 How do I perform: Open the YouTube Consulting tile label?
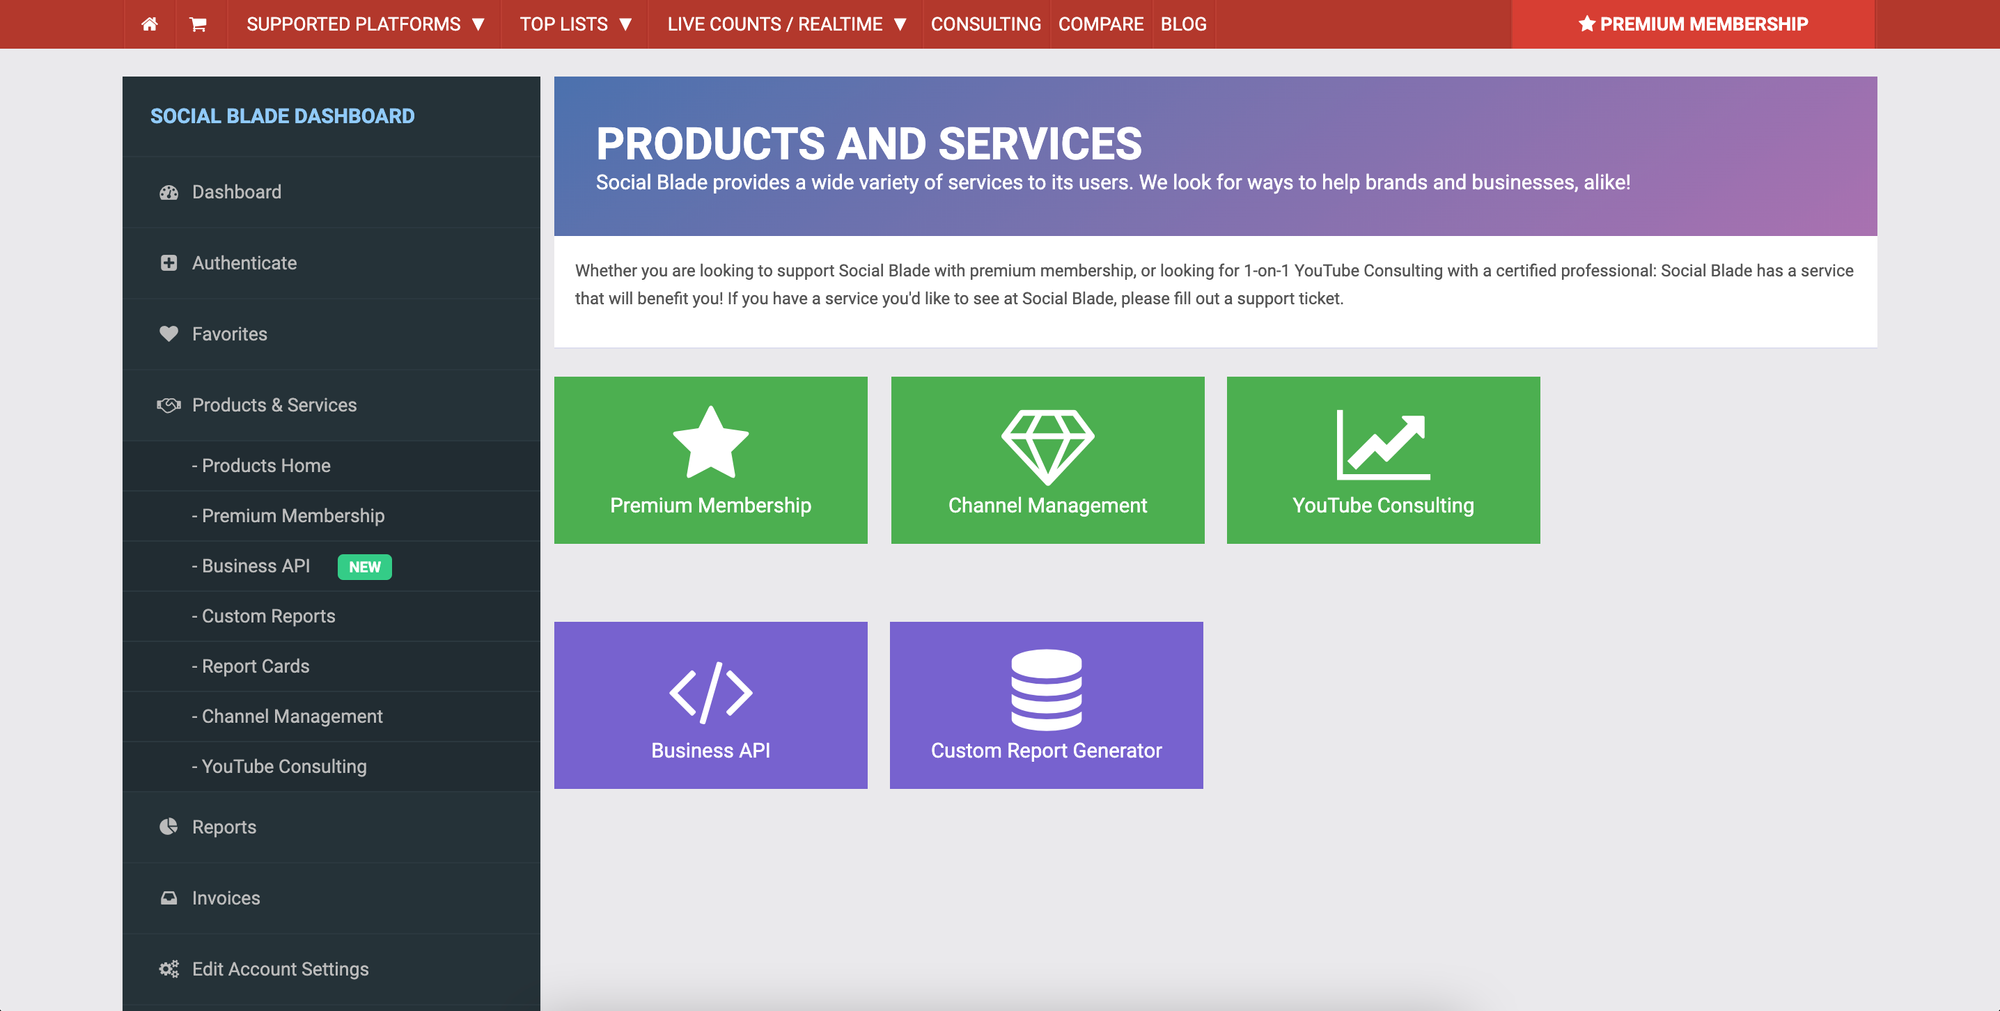pos(1384,505)
